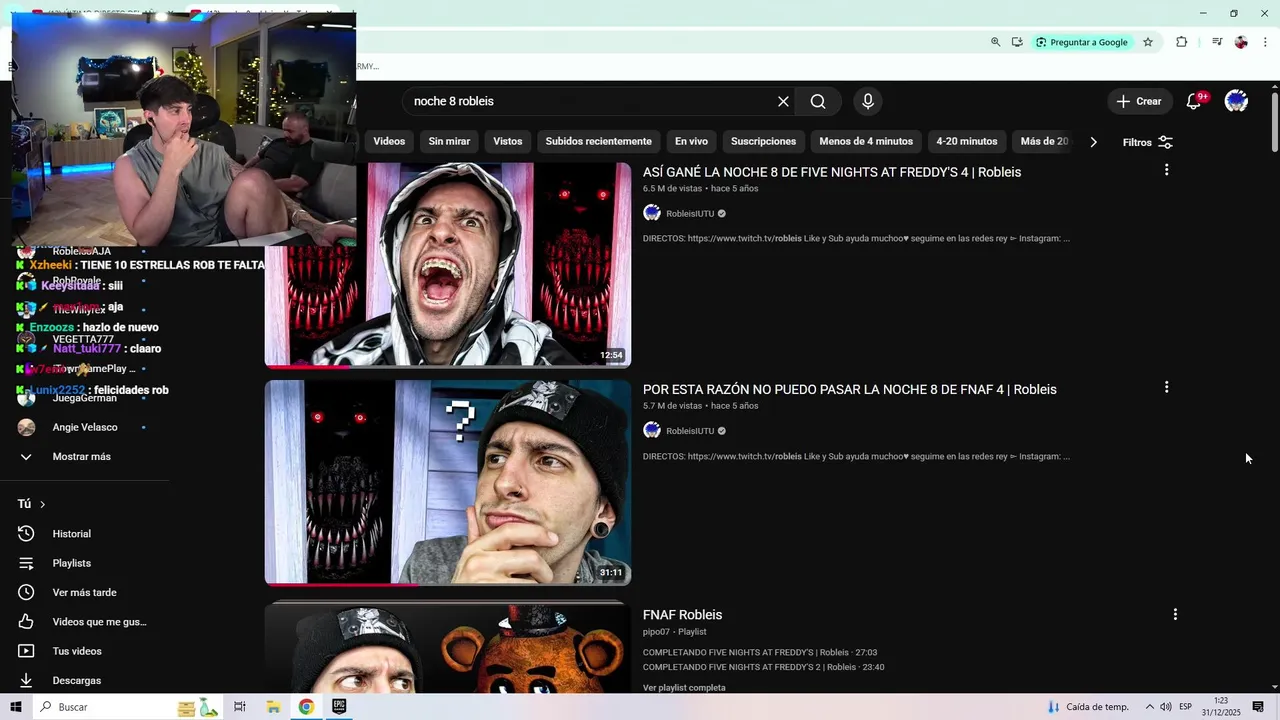Click the install app icon in address bar

1017,42
